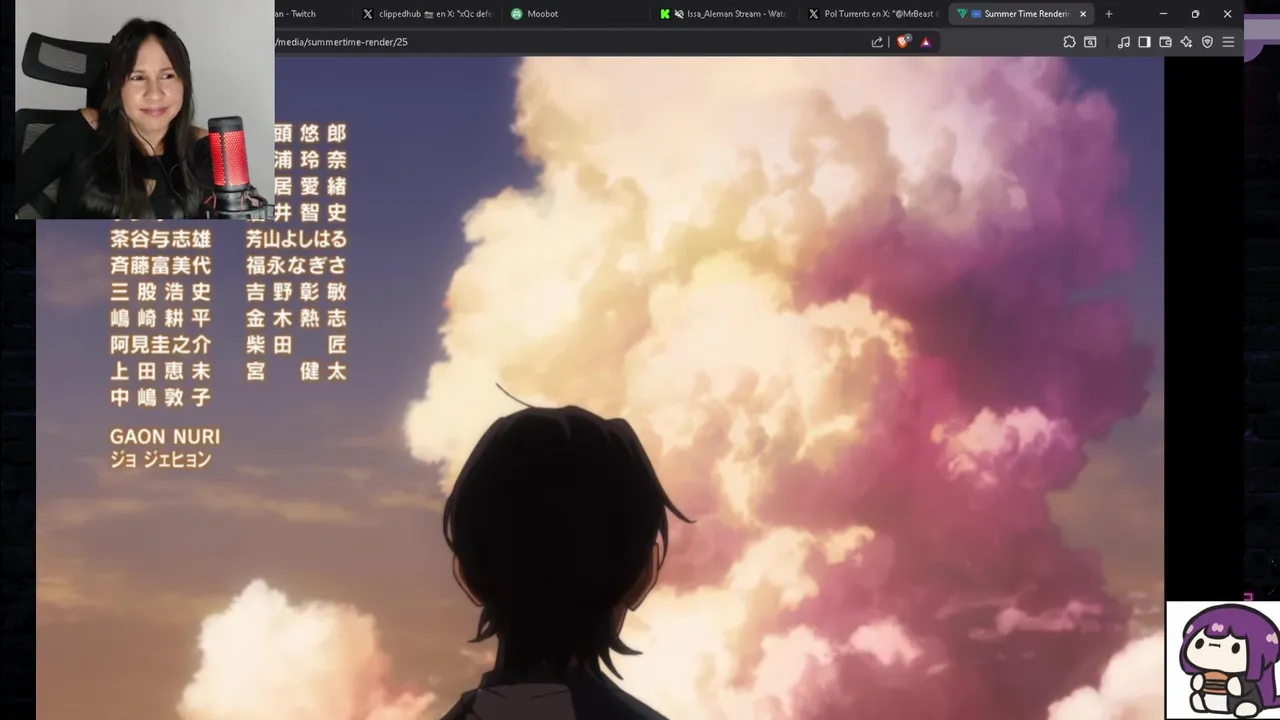Open the browser hamburger menu
The width and height of the screenshot is (1280, 720).
click(1228, 42)
